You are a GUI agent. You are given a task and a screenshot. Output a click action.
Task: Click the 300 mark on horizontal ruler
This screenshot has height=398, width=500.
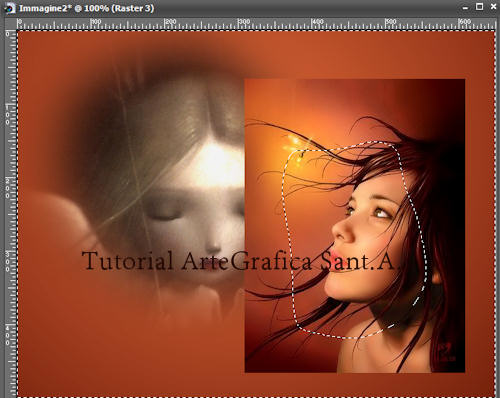point(244,22)
